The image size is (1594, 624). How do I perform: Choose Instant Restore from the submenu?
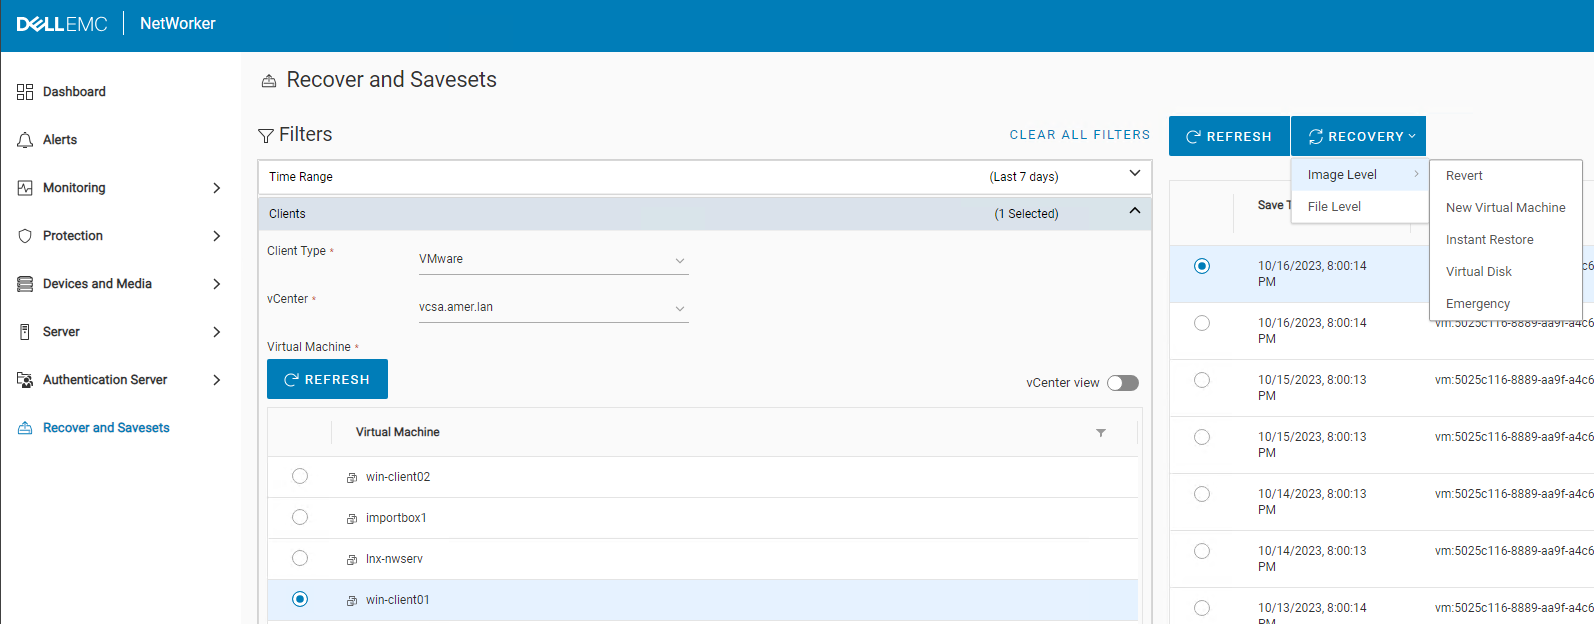pos(1489,240)
